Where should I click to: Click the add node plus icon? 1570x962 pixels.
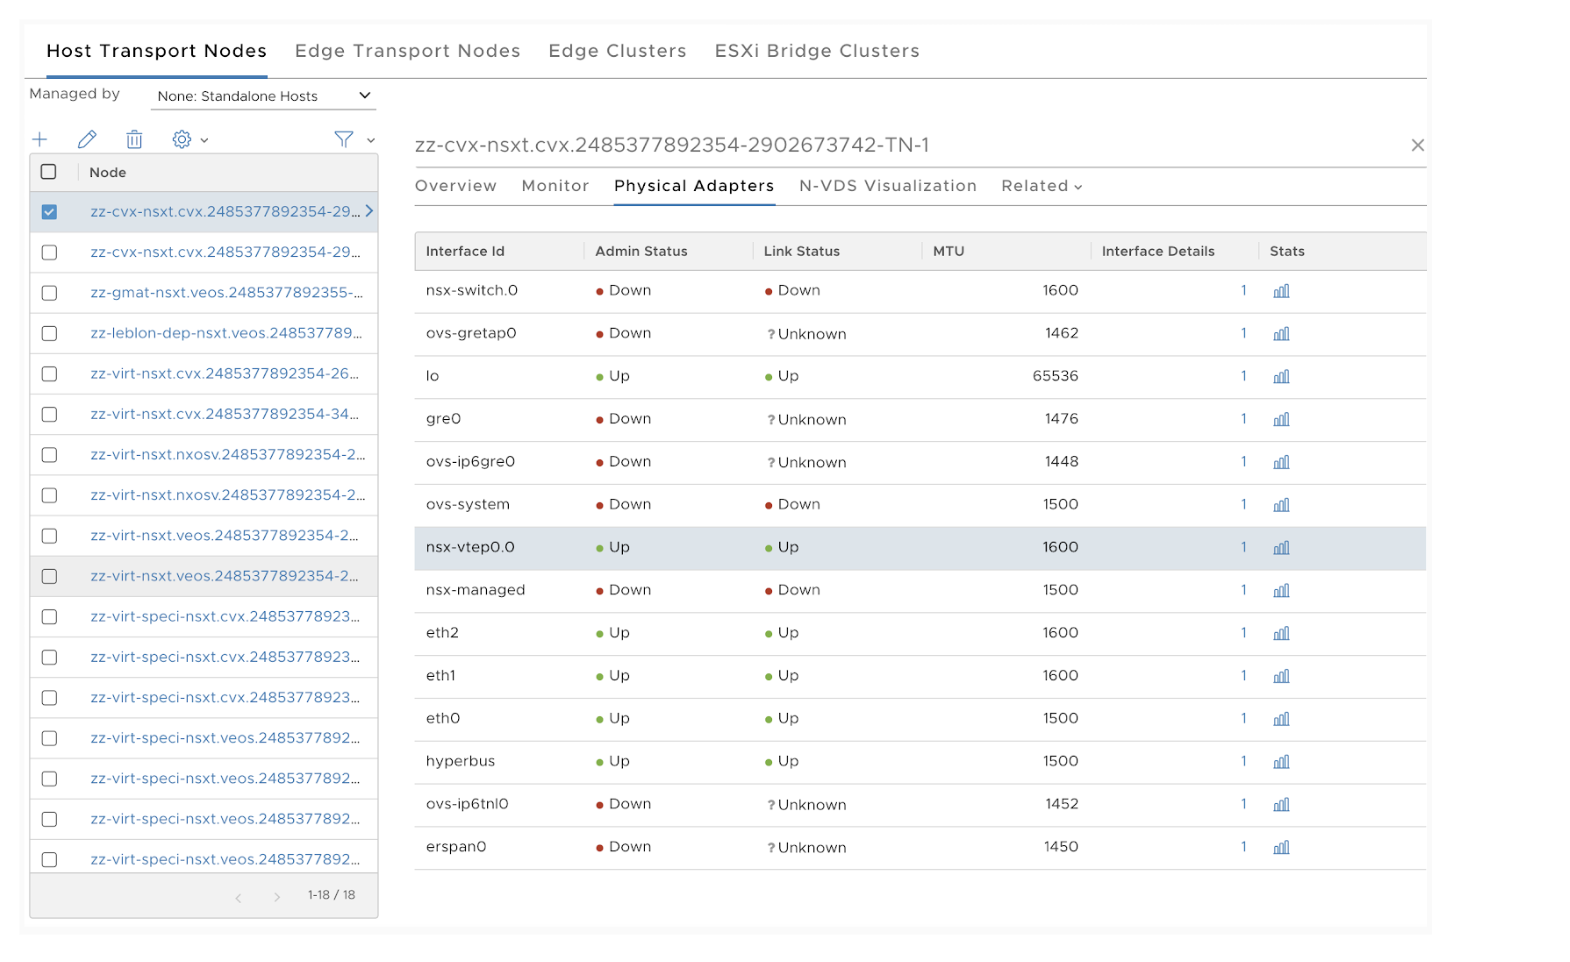pyautogui.click(x=40, y=140)
